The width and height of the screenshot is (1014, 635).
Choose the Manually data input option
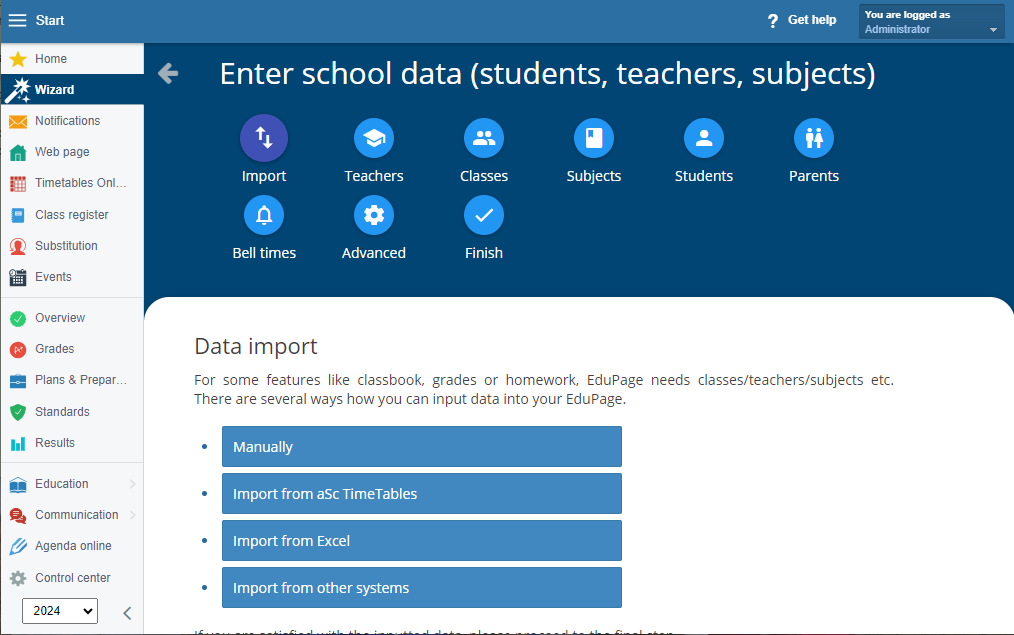click(422, 447)
